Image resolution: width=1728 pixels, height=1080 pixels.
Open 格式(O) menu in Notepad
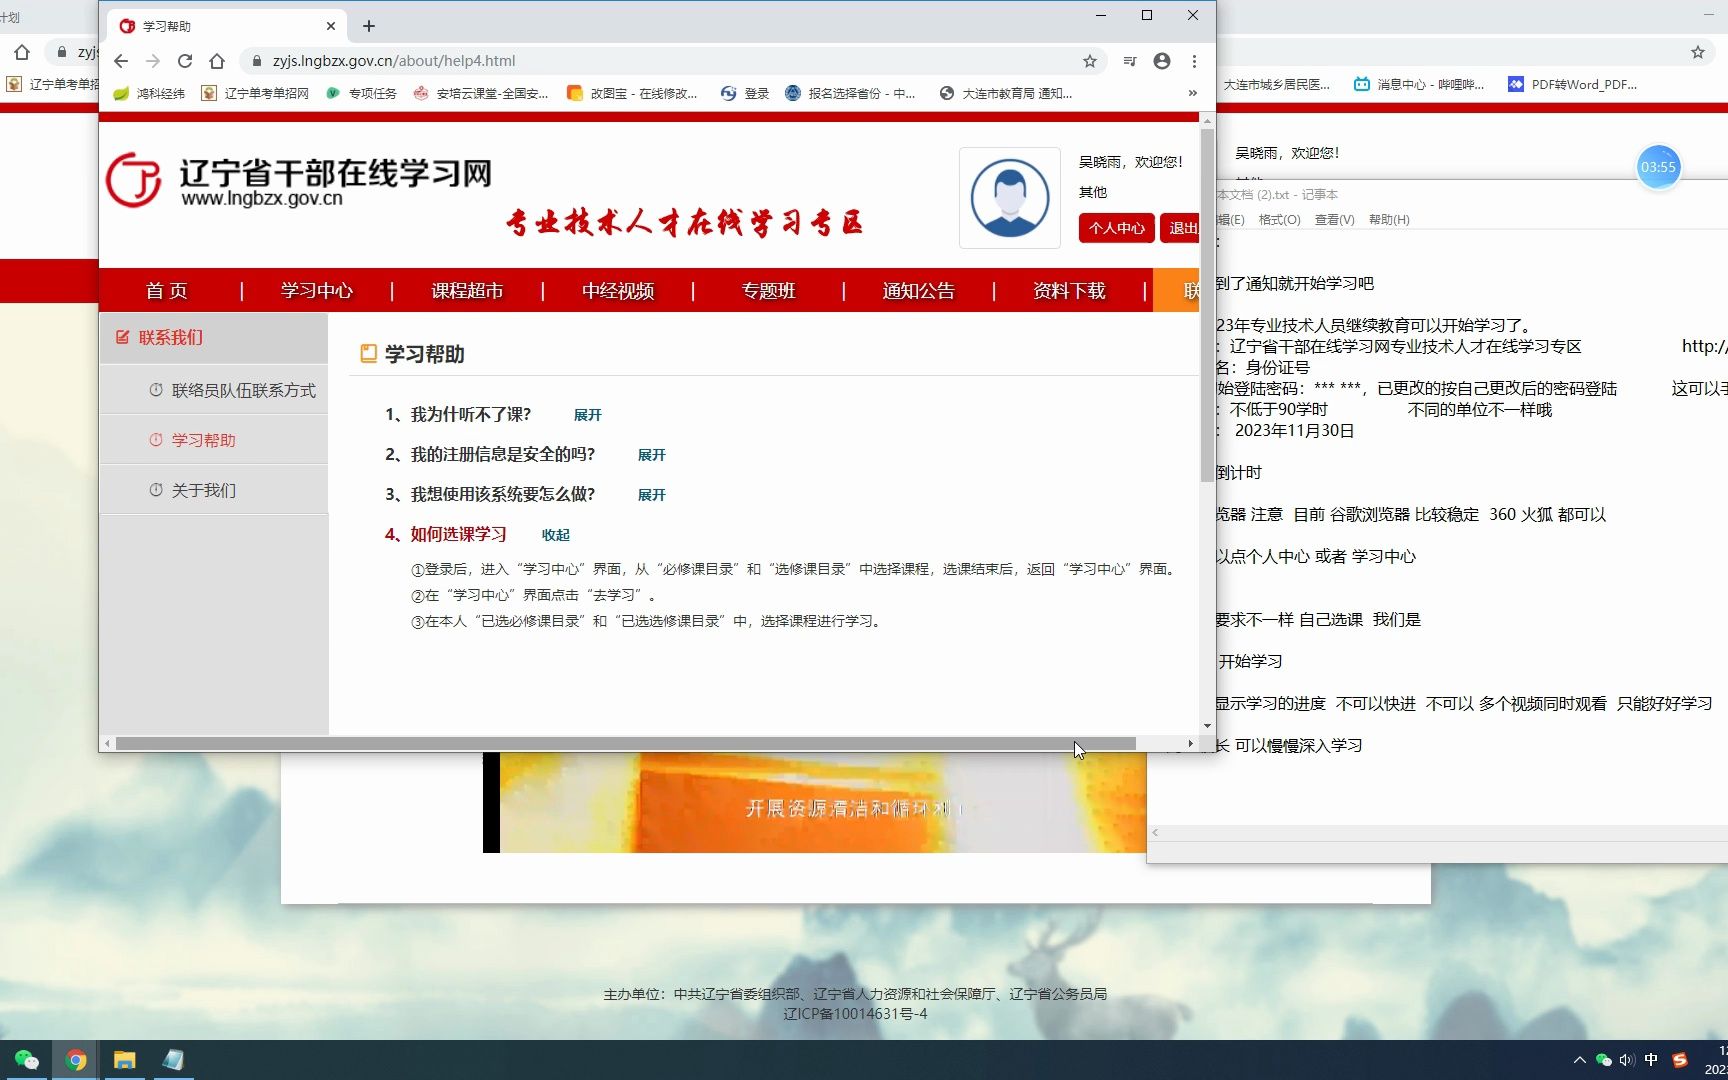[x=1279, y=220]
